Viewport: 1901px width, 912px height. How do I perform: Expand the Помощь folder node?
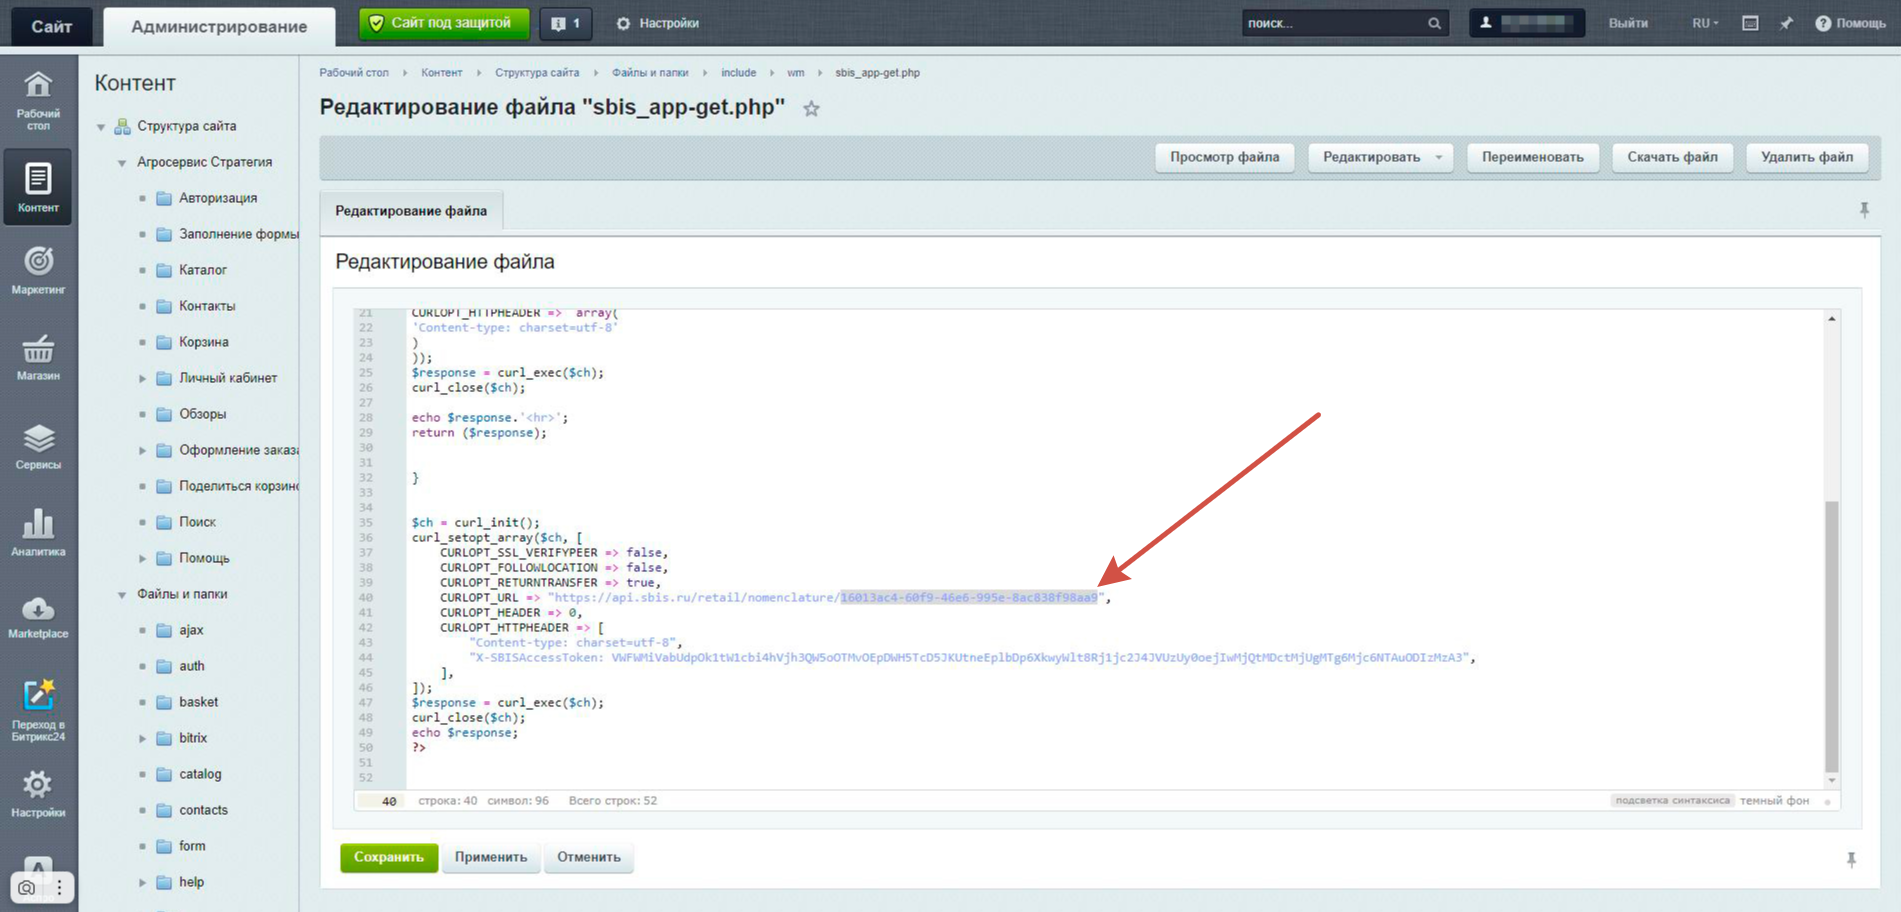coord(142,558)
